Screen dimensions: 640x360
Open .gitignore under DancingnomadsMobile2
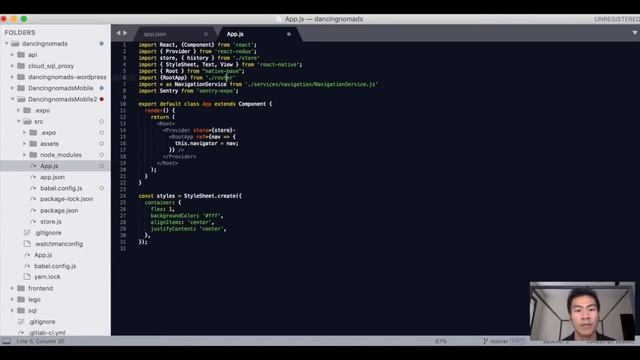click(48, 233)
